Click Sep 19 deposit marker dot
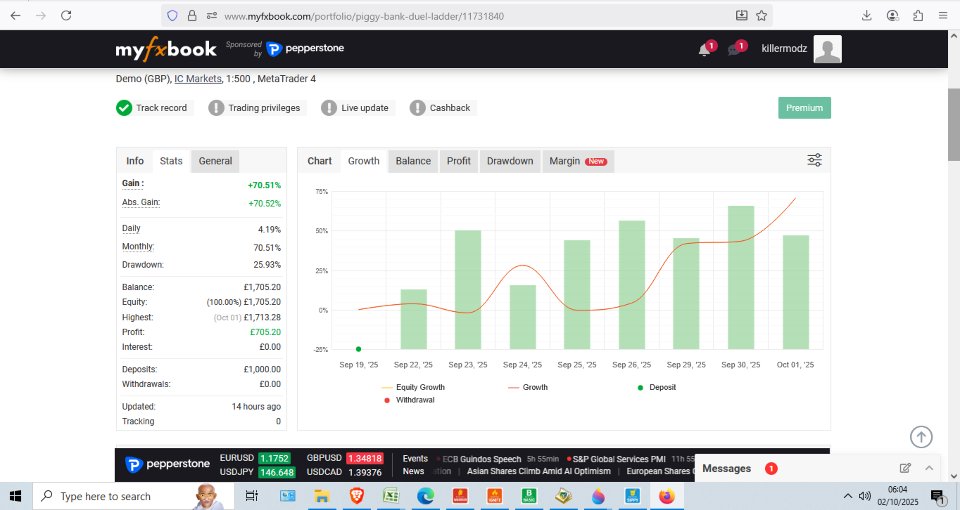 [359, 349]
